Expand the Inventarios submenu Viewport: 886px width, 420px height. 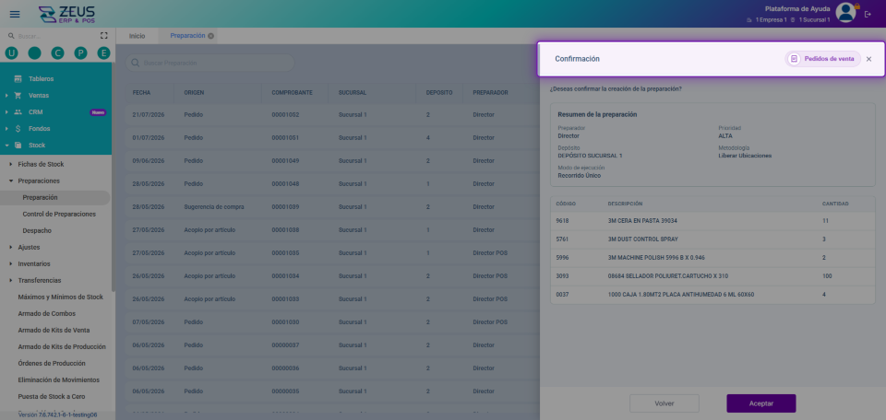(x=11, y=264)
